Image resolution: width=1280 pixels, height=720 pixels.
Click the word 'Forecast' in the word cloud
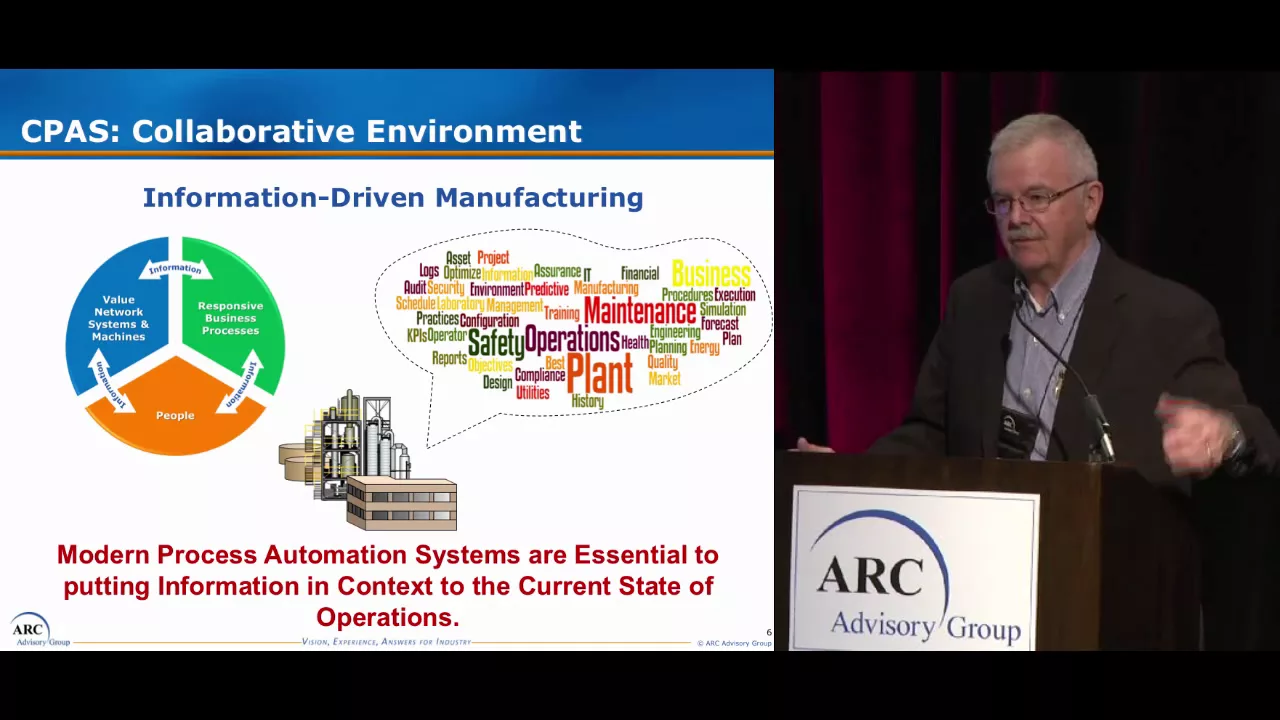(720, 323)
